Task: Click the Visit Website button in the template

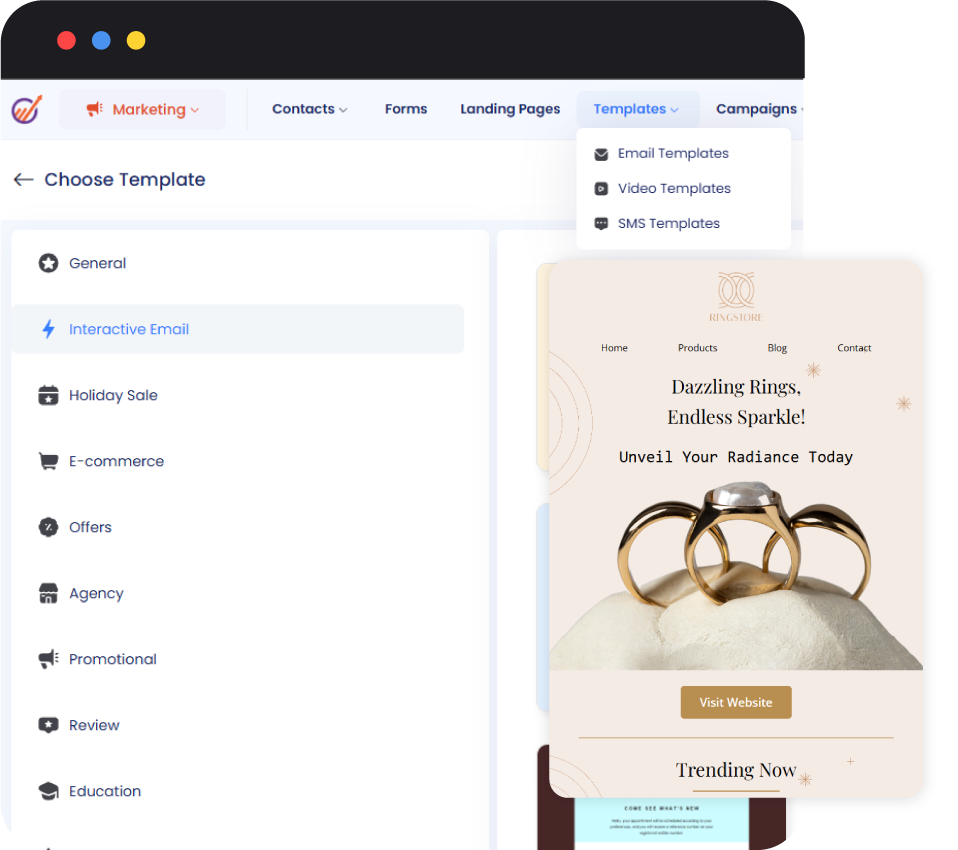Action: pos(736,702)
